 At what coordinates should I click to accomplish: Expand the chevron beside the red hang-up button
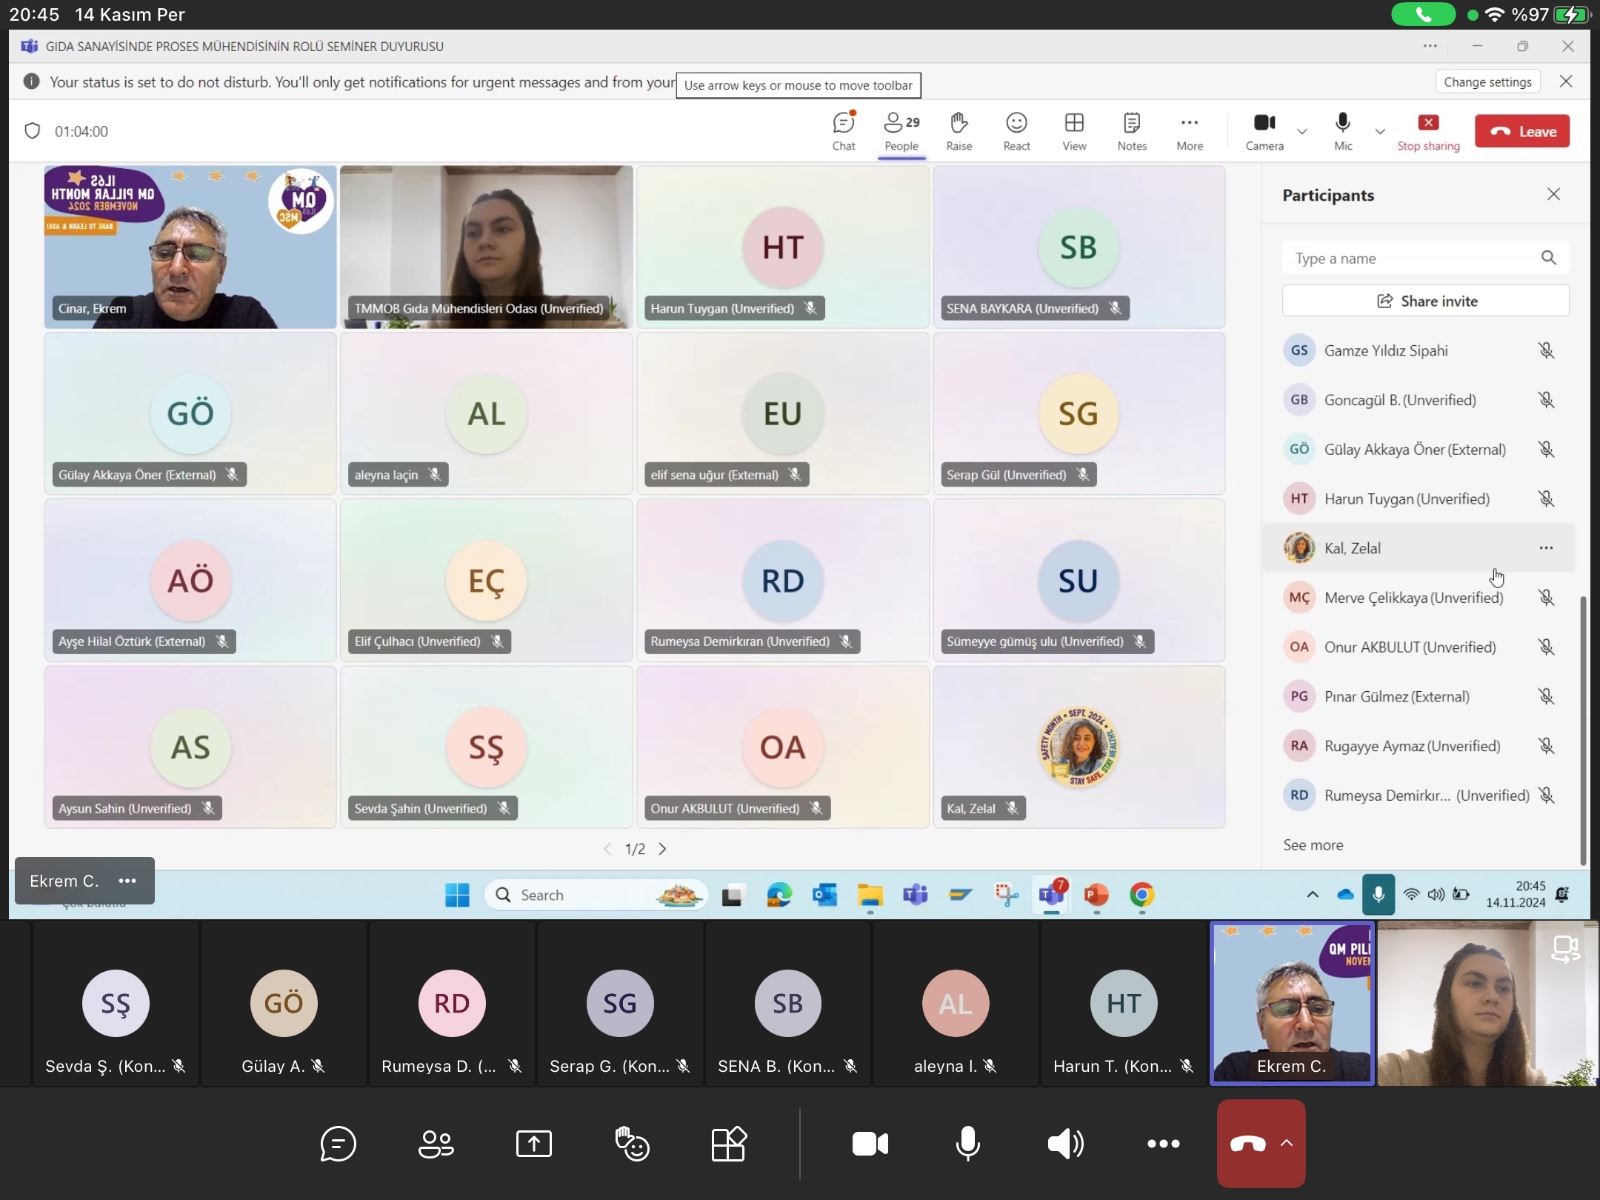[1287, 1143]
